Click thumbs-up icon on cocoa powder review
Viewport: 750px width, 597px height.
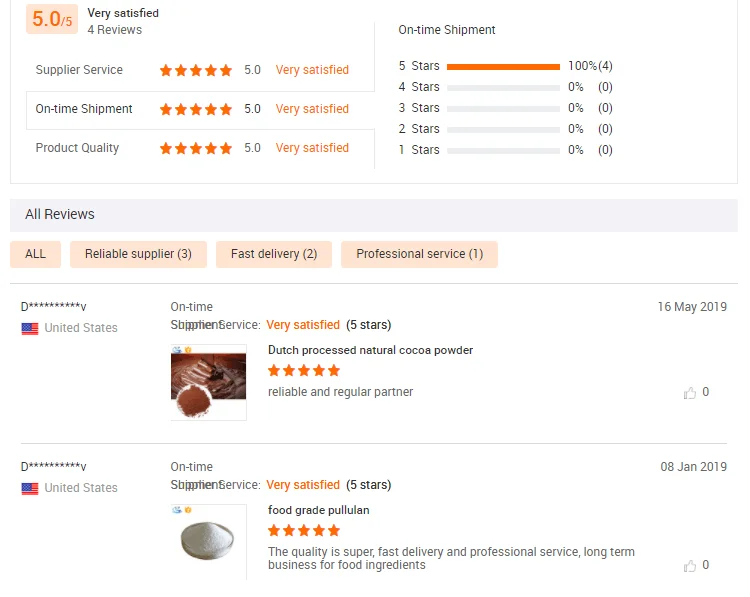(690, 393)
